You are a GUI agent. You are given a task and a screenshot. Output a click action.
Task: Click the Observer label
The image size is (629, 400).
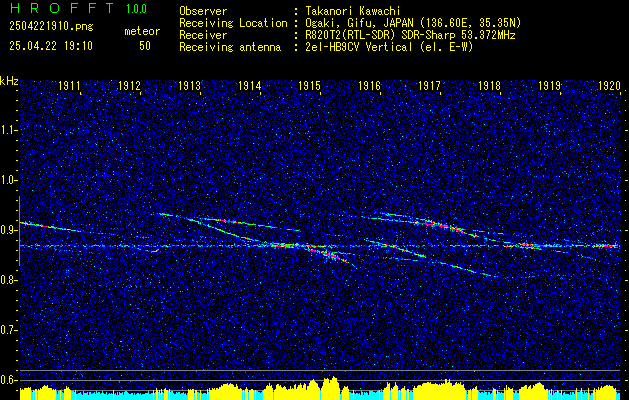203,11
